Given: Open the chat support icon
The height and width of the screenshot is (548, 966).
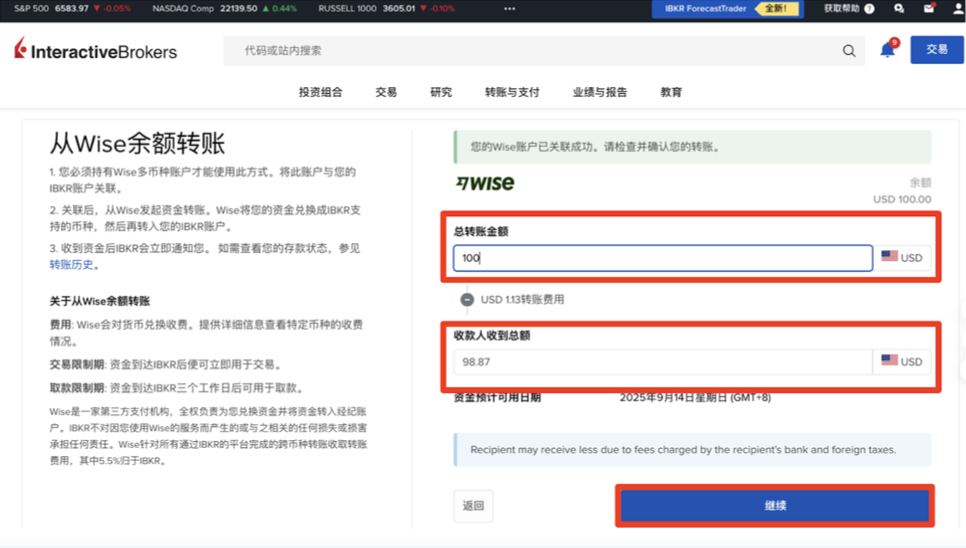Looking at the screenshot, I should [x=899, y=9].
